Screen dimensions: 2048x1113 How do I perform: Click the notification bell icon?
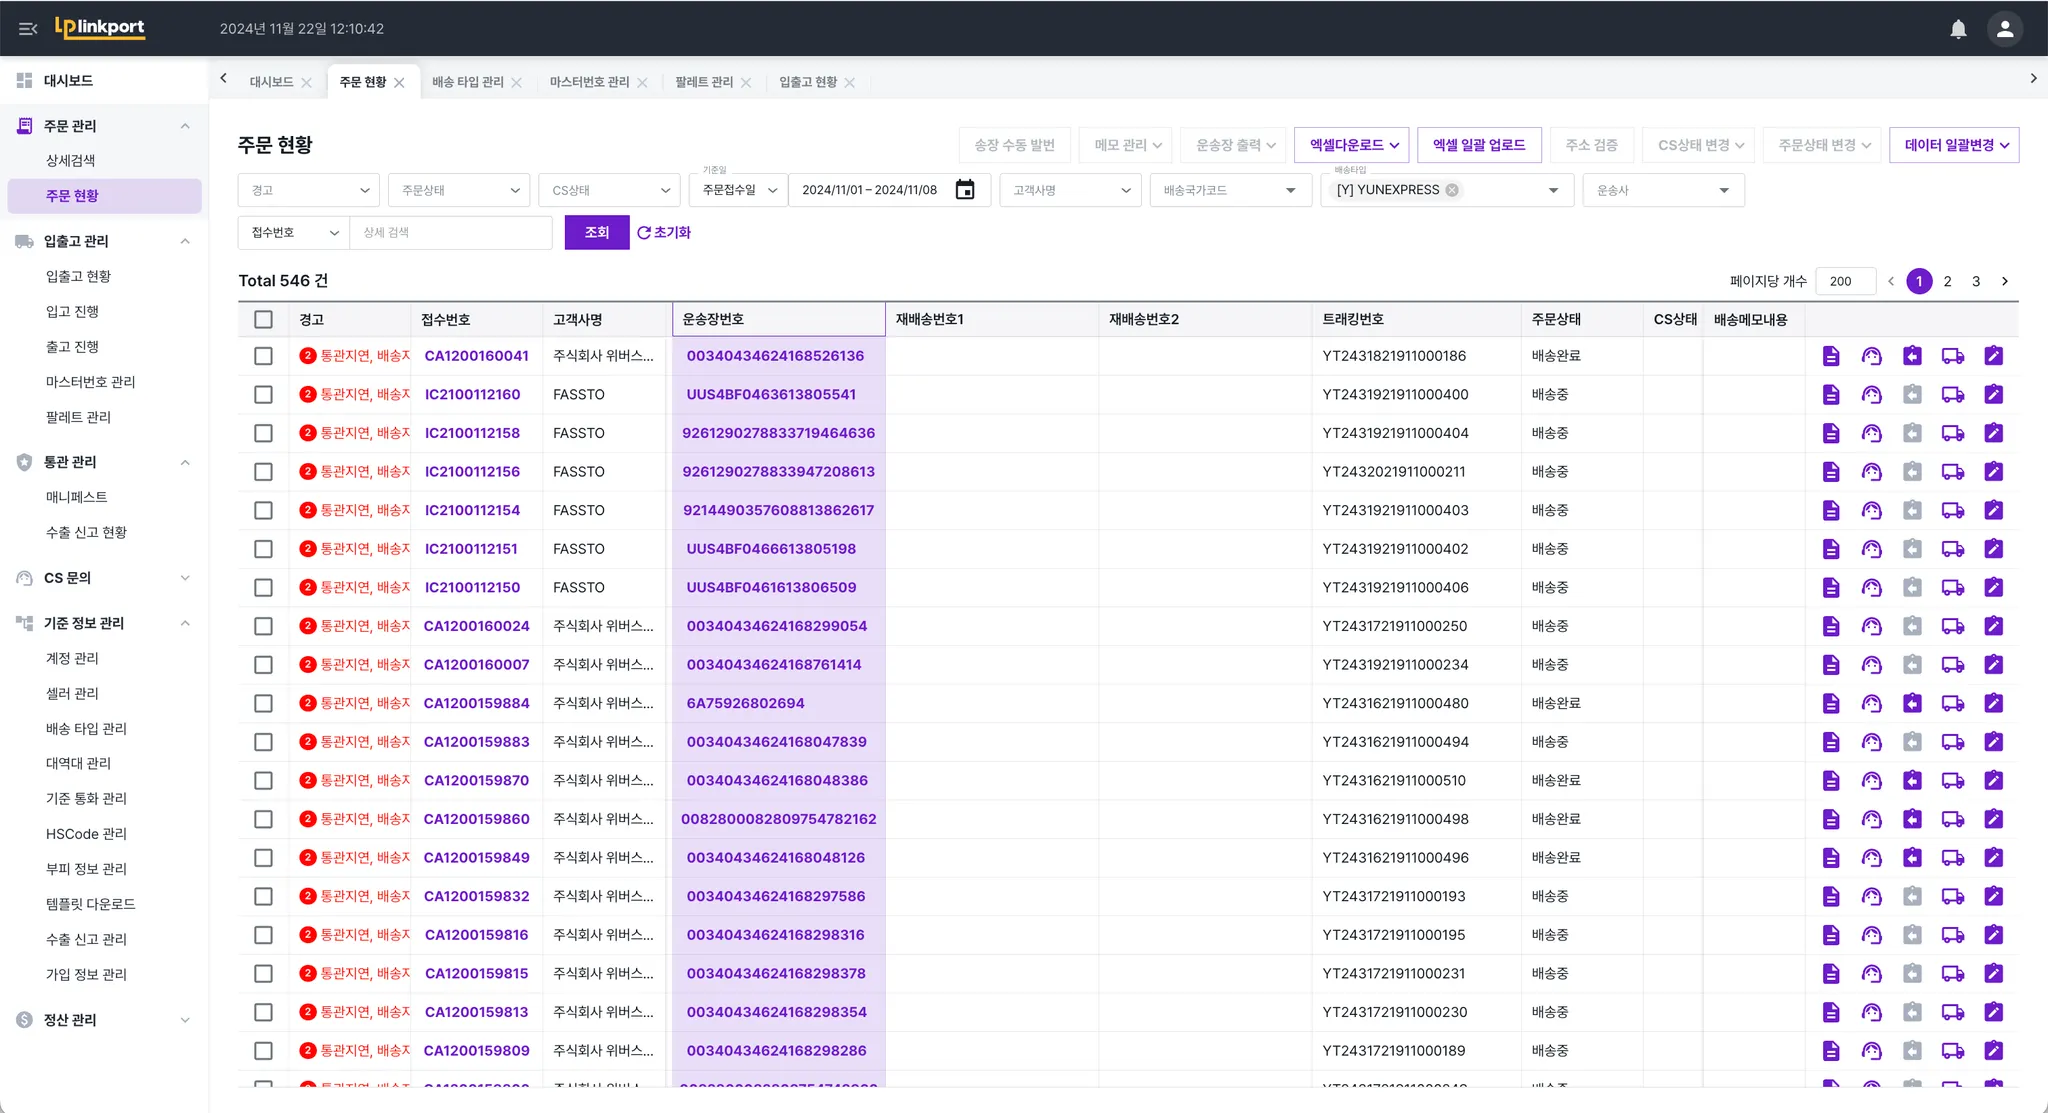click(x=1958, y=29)
